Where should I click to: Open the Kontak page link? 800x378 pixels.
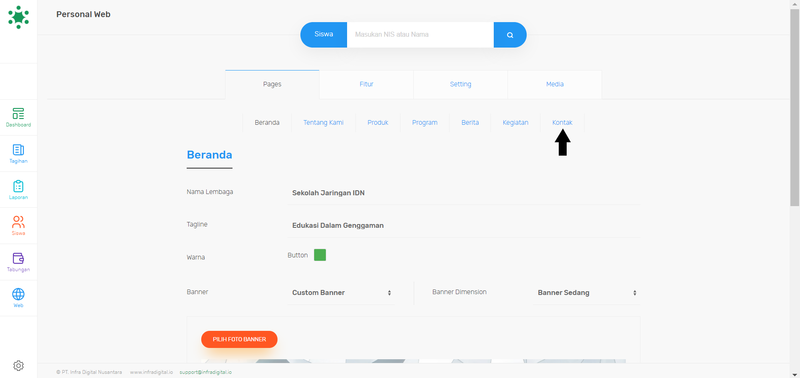tap(562, 122)
